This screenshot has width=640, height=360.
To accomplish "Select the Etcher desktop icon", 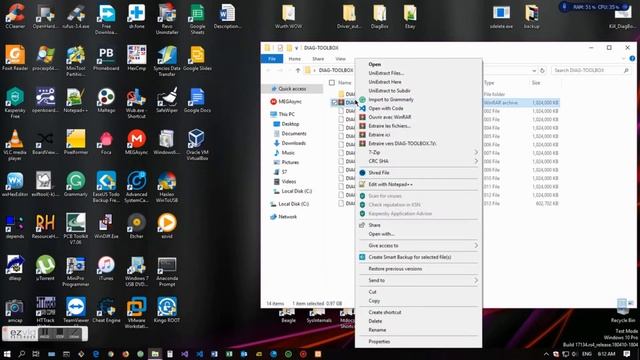I will point(136,226).
